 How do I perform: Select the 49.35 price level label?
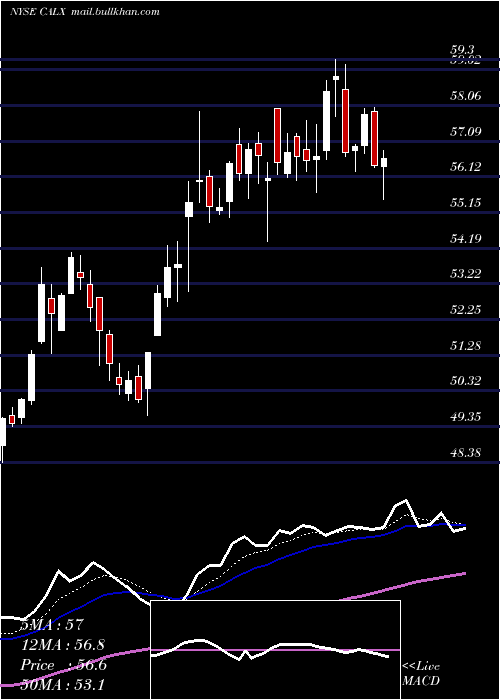pos(466,417)
